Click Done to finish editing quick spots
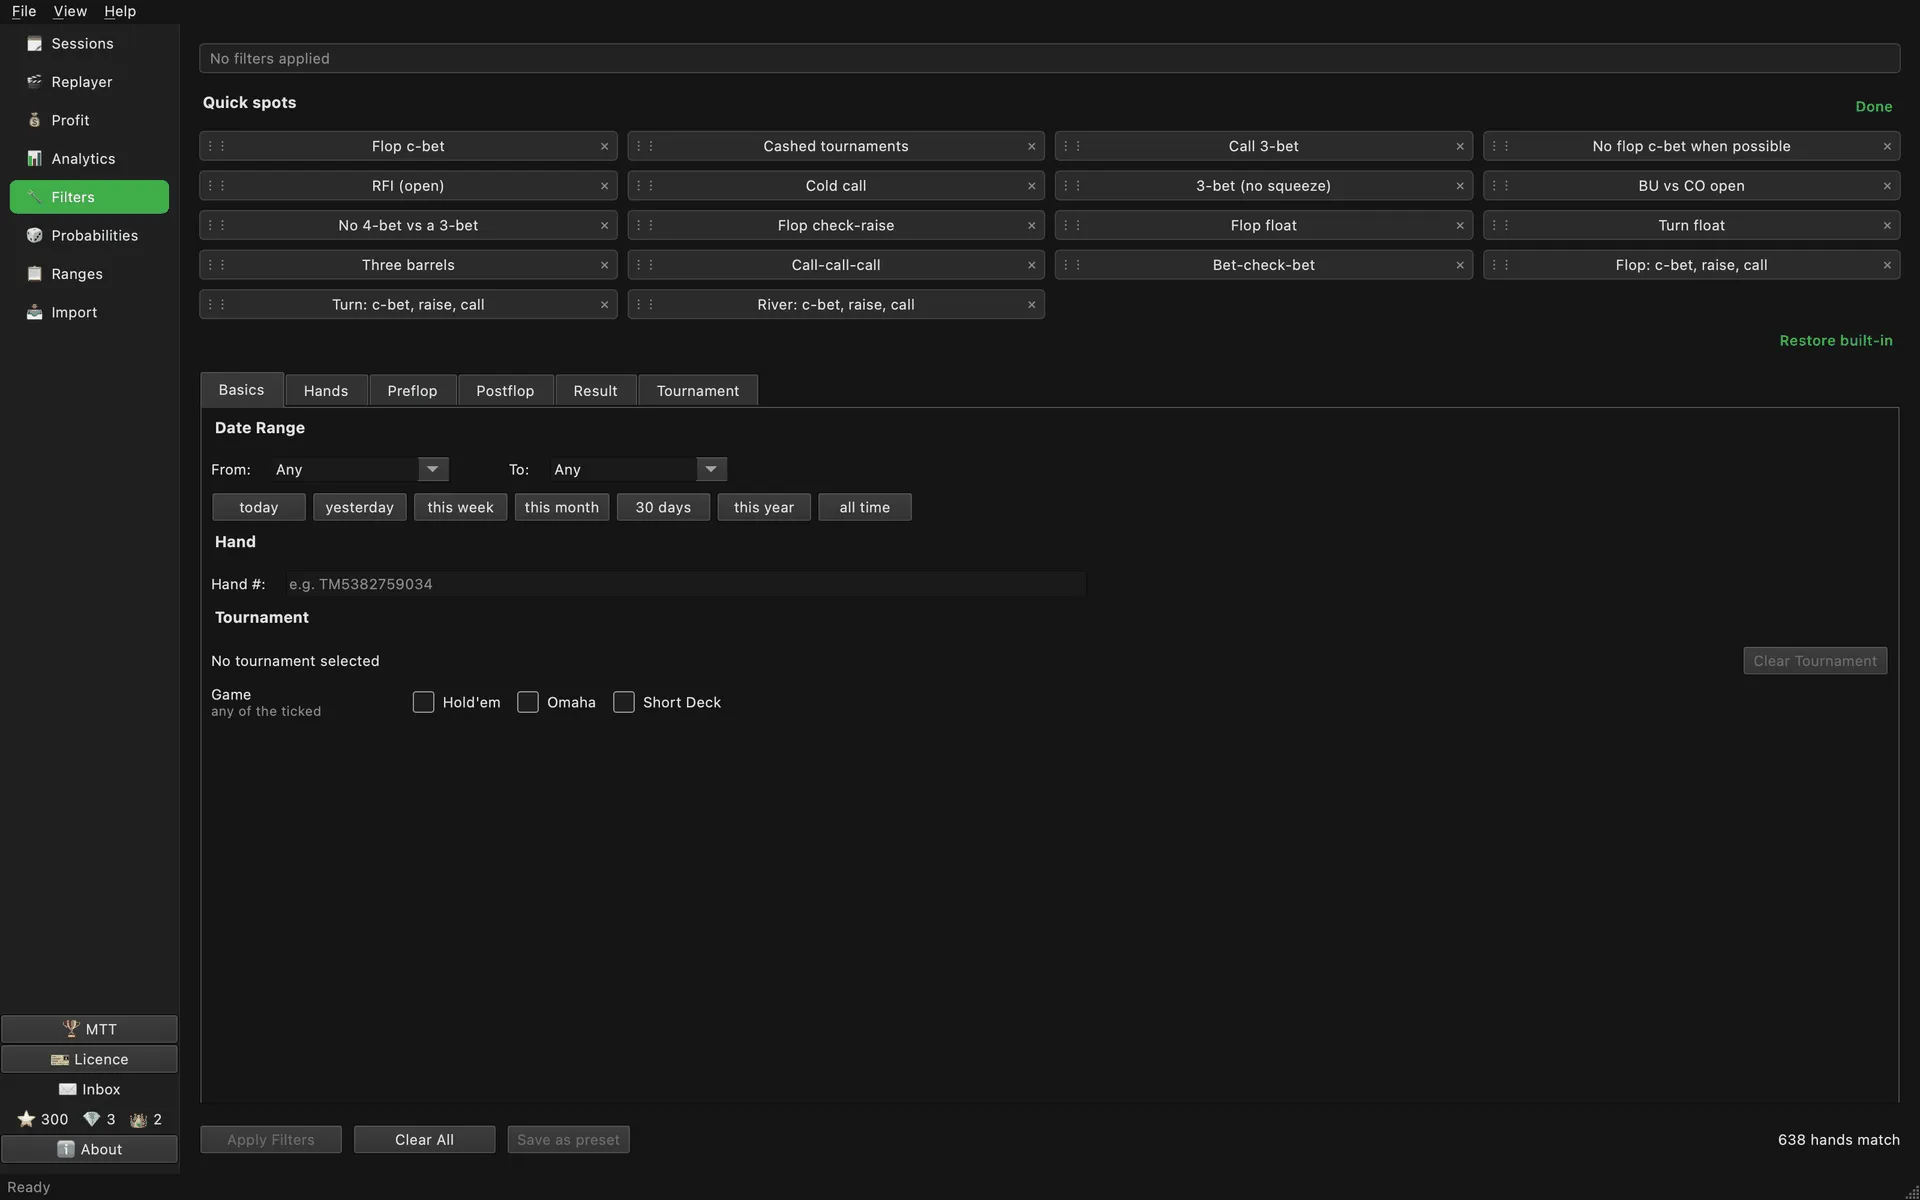 (1874, 107)
